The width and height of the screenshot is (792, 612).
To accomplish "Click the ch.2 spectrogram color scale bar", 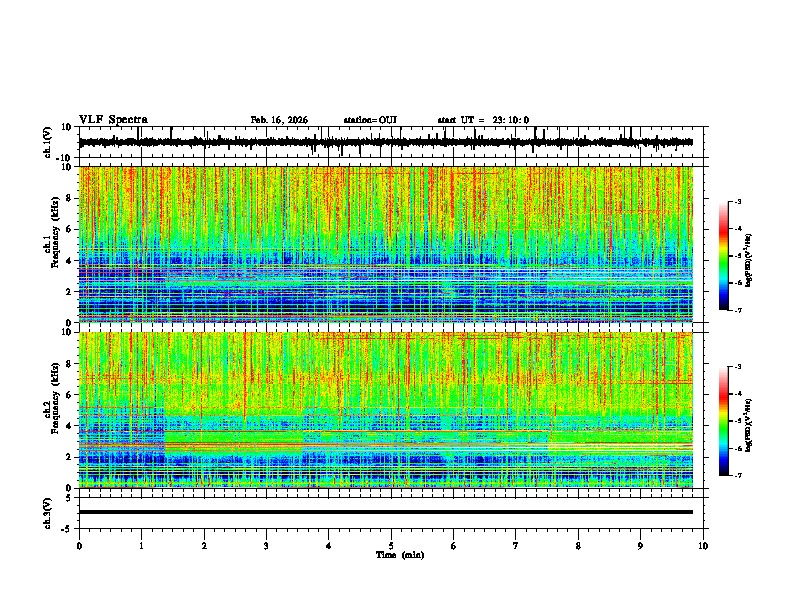I will [x=724, y=421].
